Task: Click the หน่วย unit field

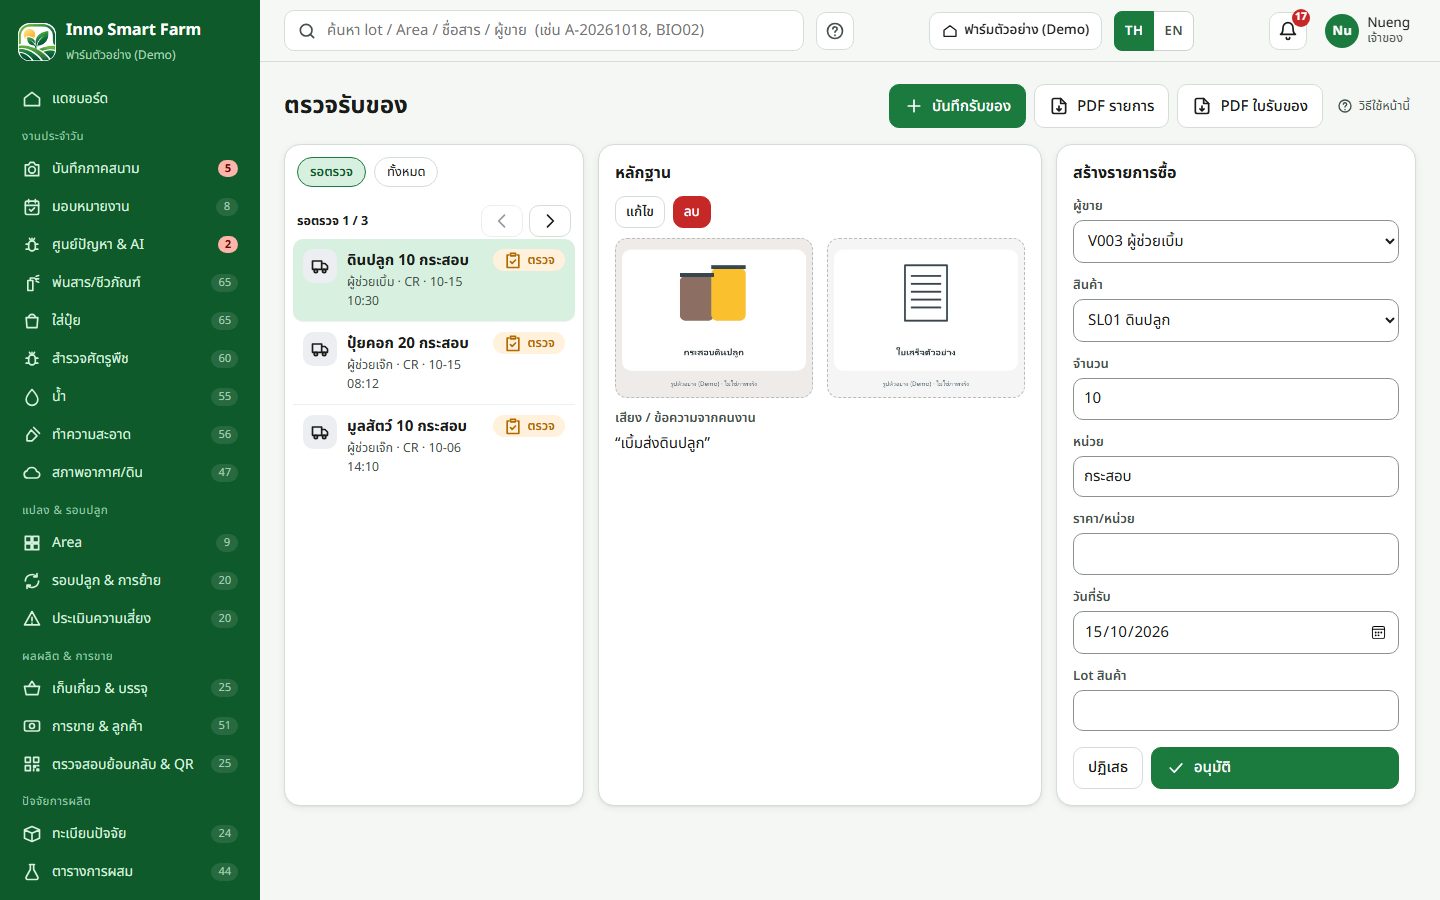Action: [x=1236, y=477]
